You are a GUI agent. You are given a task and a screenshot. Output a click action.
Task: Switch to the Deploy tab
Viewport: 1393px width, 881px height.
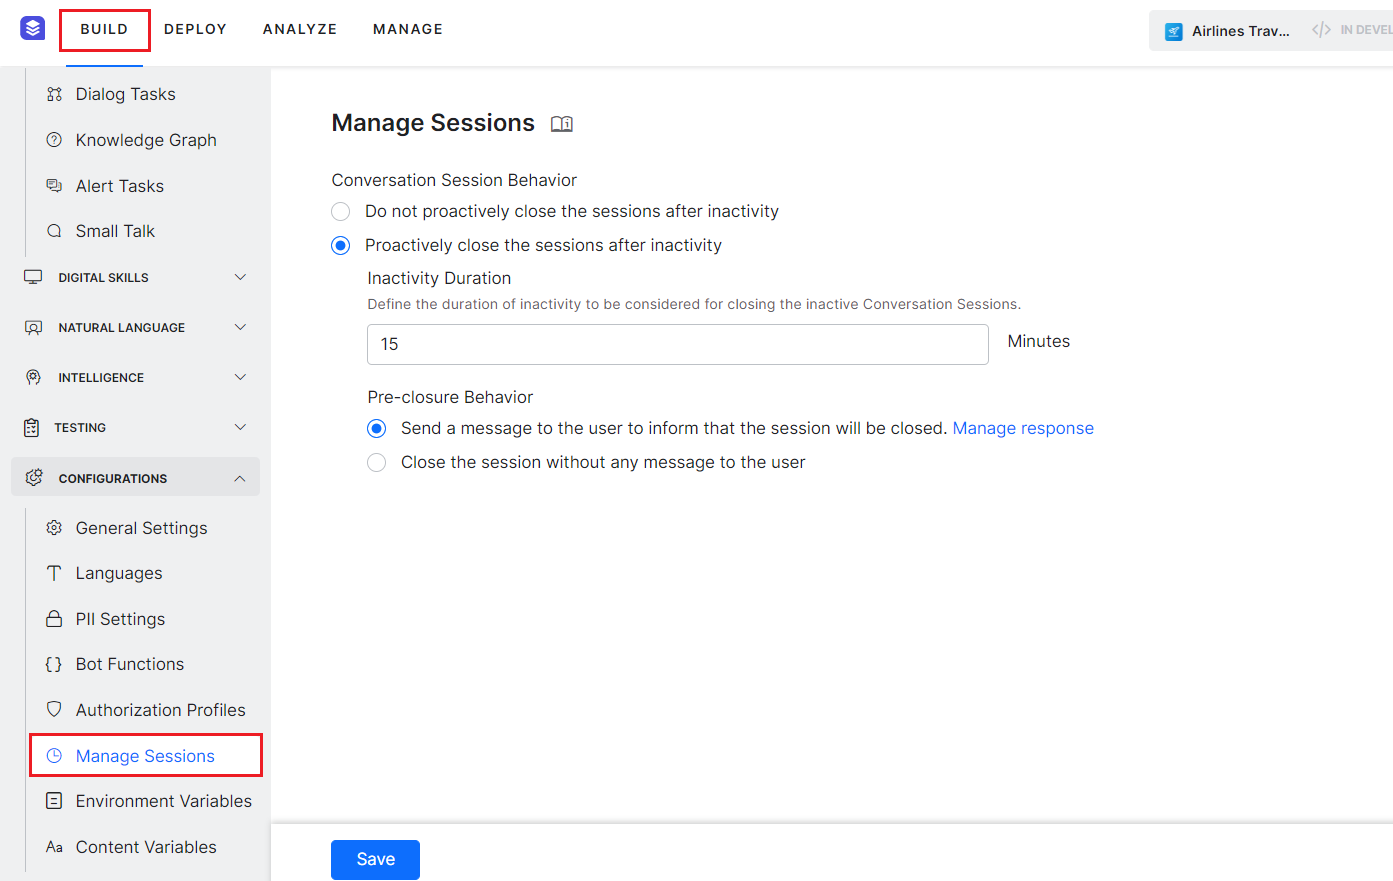pyautogui.click(x=195, y=29)
